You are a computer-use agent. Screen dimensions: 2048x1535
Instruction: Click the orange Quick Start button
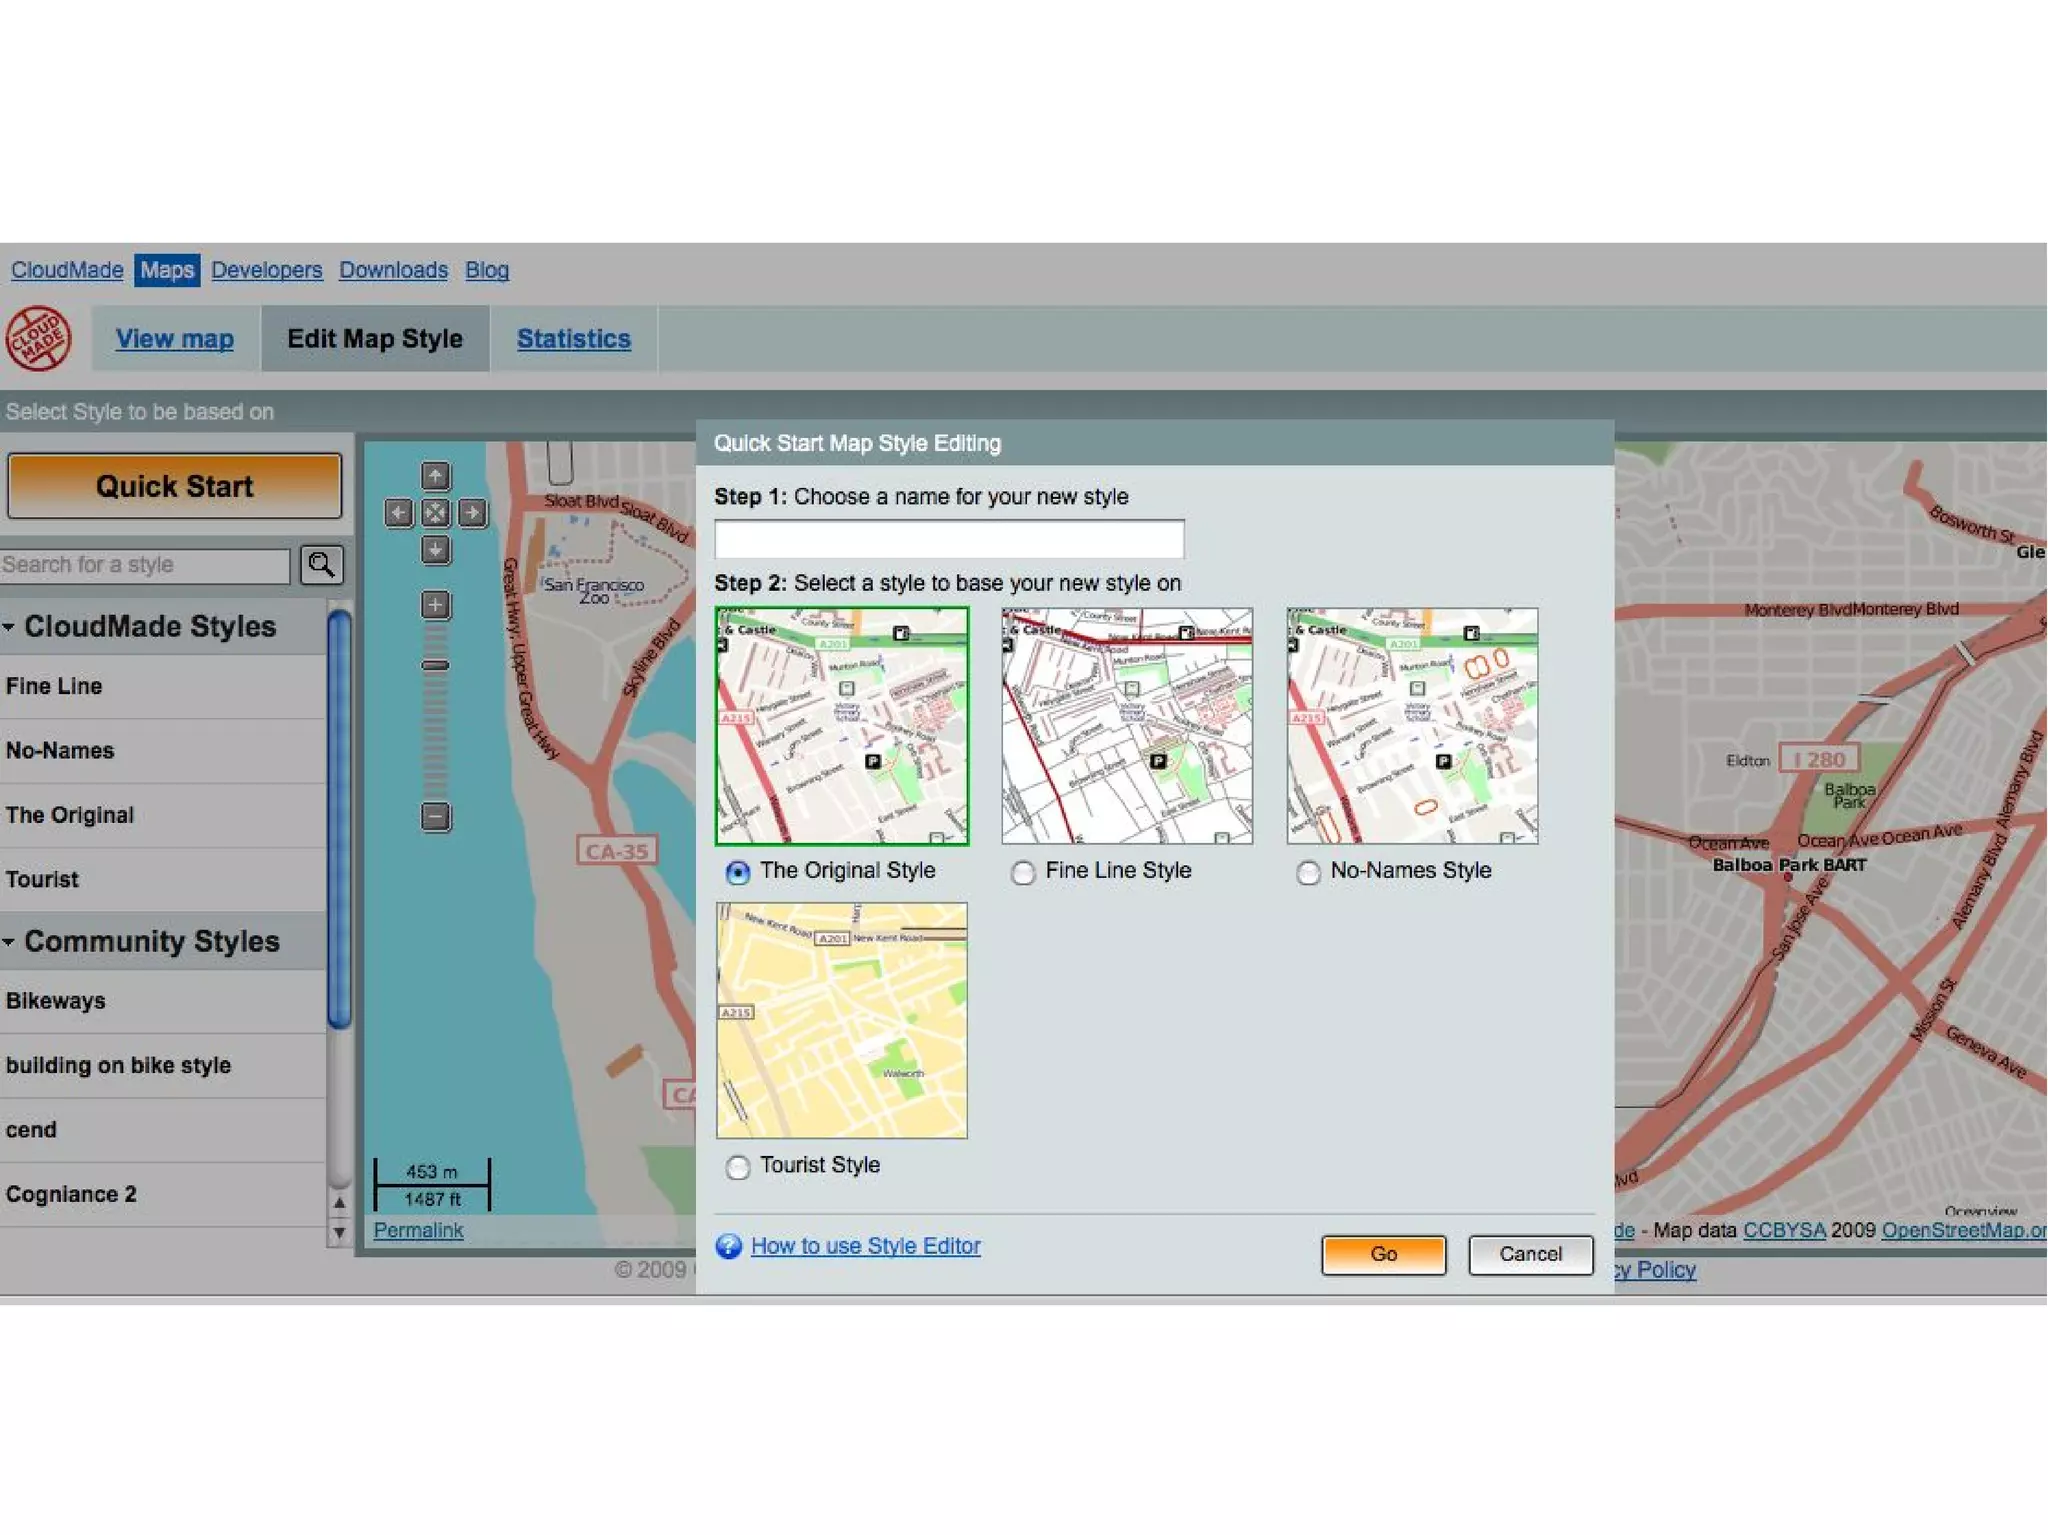click(174, 486)
